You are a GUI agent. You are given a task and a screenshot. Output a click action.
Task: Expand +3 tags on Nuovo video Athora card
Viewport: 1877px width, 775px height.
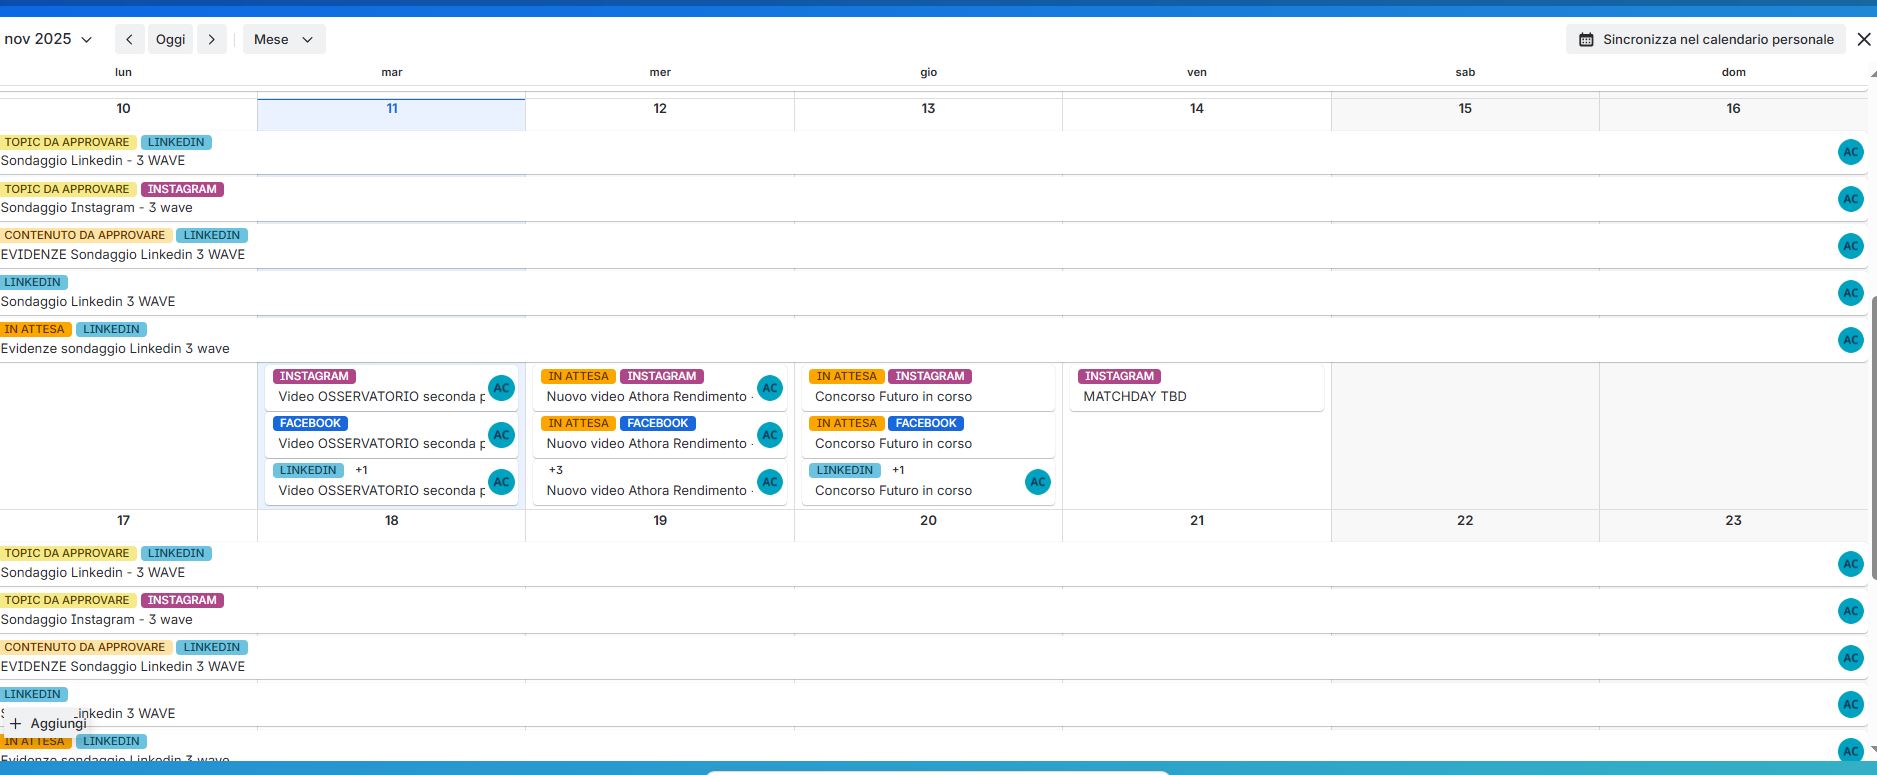point(556,470)
